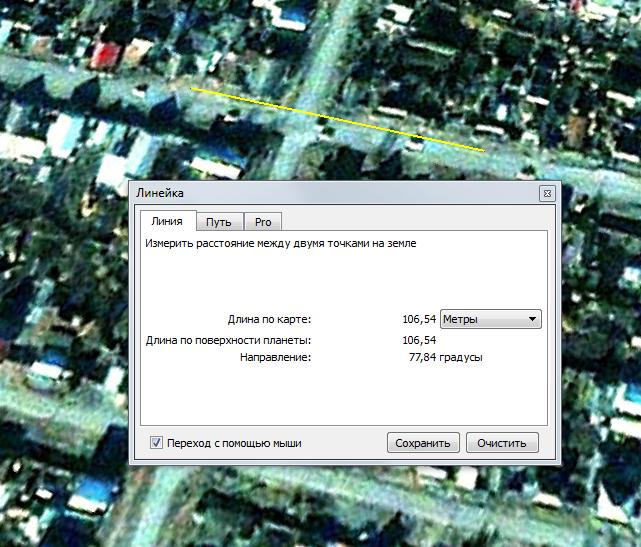Click the right end of the yellow ruler line

485,151
